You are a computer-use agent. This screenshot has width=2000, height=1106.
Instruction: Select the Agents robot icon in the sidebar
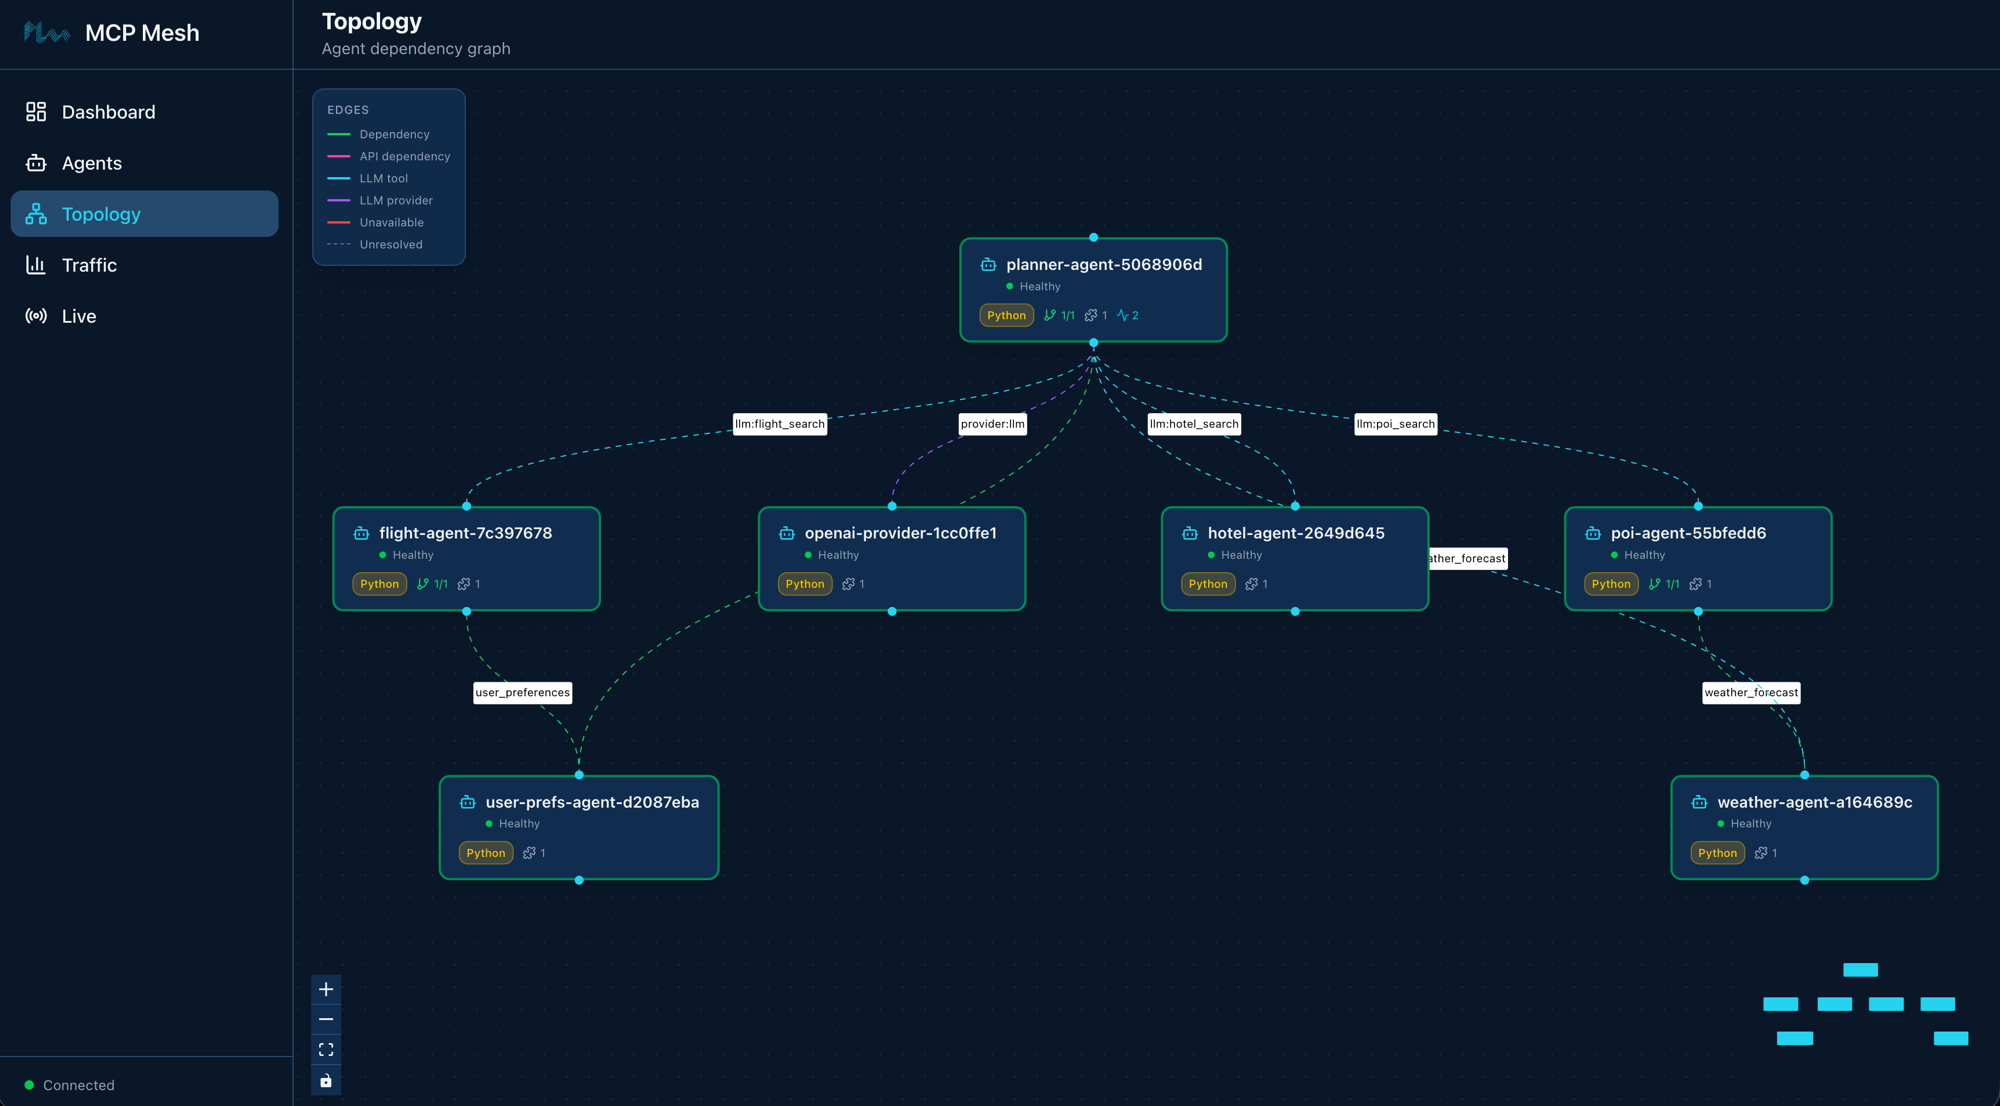36,163
